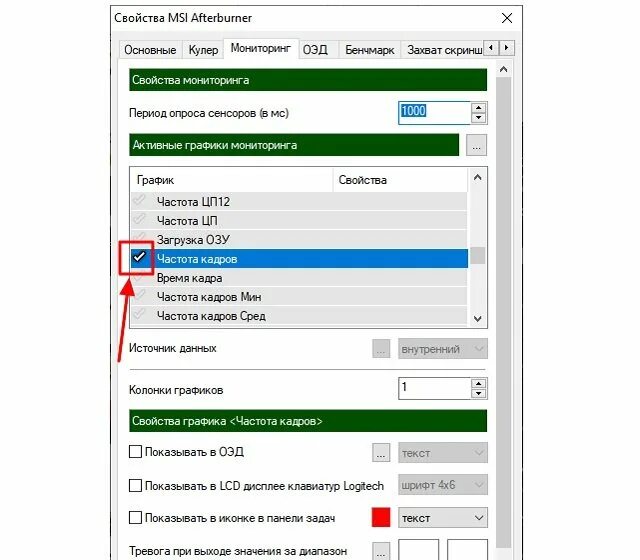Viewport: 640px width, 560px height.
Task: Enable showing in Logitech keyboard LCD
Action: pyautogui.click(x=136, y=486)
